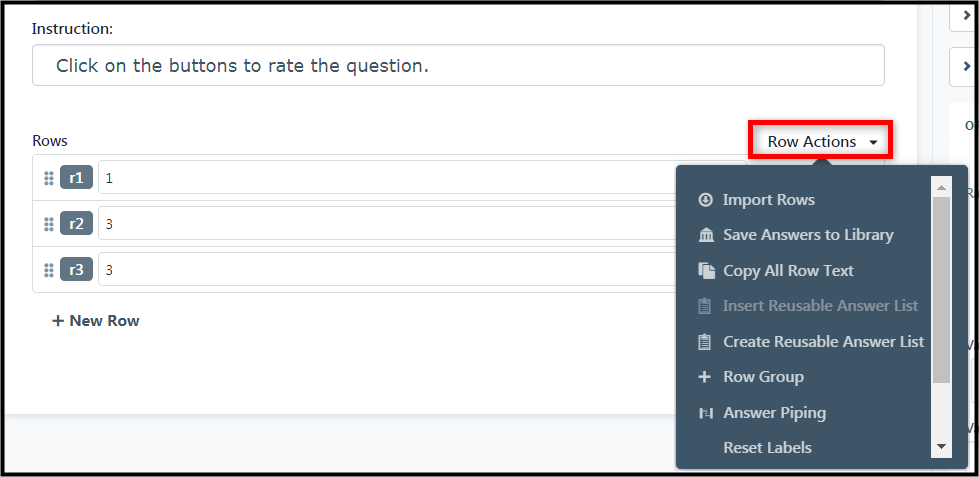Click the Create Reusable Answer List clipboard icon
Image resolution: width=979 pixels, height=477 pixels.
pos(704,342)
